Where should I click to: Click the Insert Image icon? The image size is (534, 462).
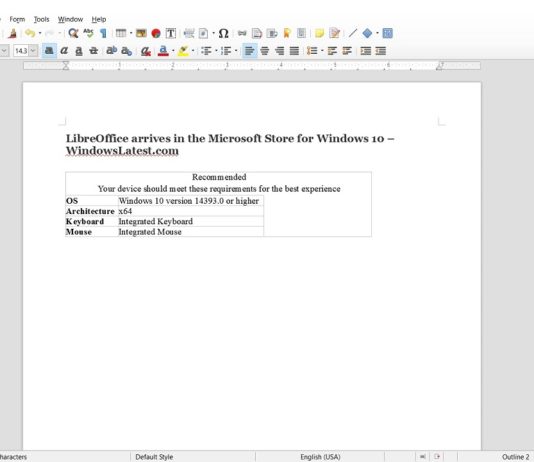[x=141, y=33]
